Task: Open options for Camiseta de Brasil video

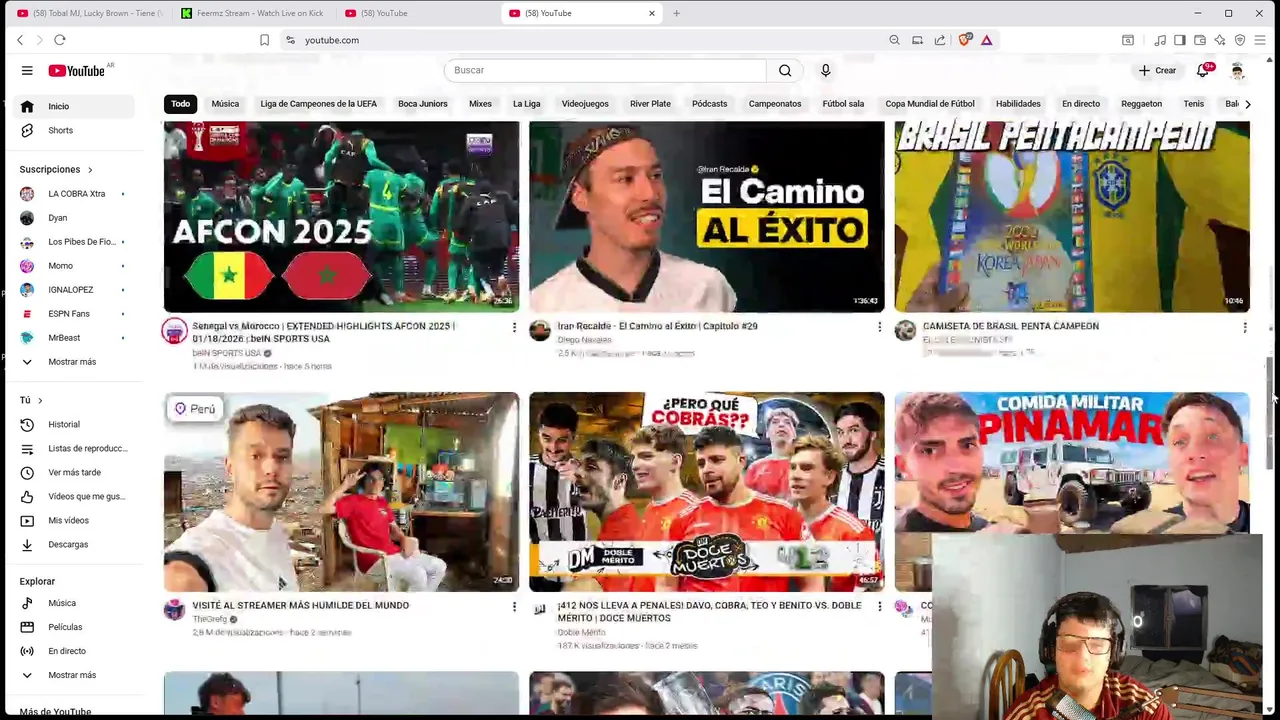Action: click(x=1245, y=327)
